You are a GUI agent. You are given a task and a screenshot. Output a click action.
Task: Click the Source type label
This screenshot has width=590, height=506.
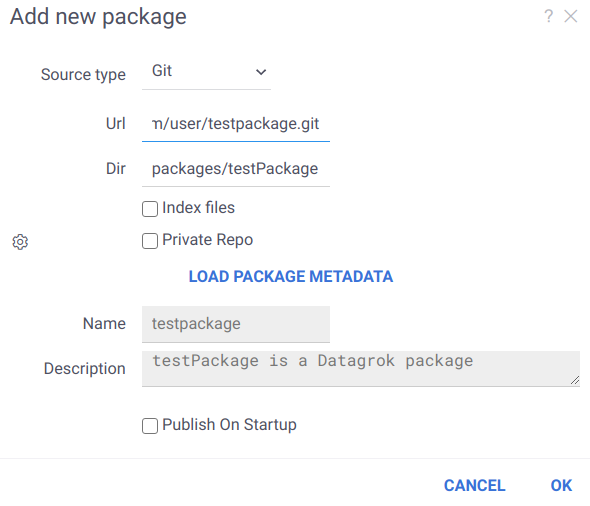pos(83,75)
